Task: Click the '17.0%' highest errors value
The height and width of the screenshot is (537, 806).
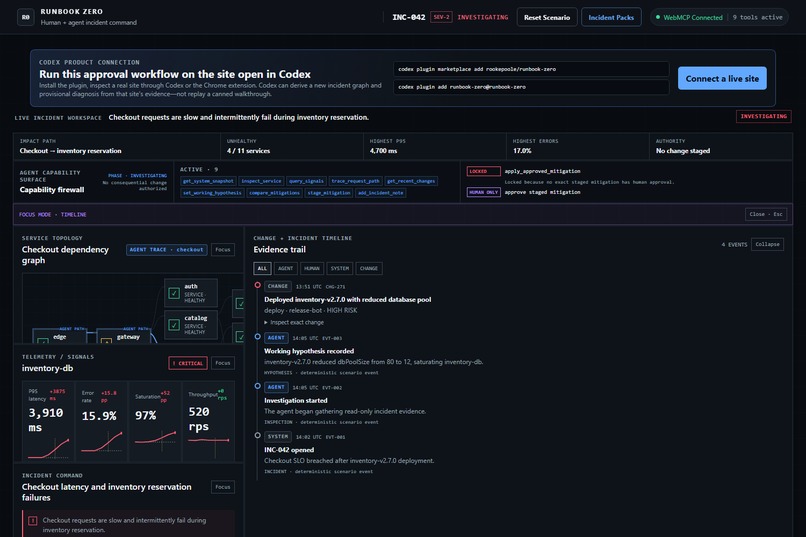Action: [x=522, y=151]
